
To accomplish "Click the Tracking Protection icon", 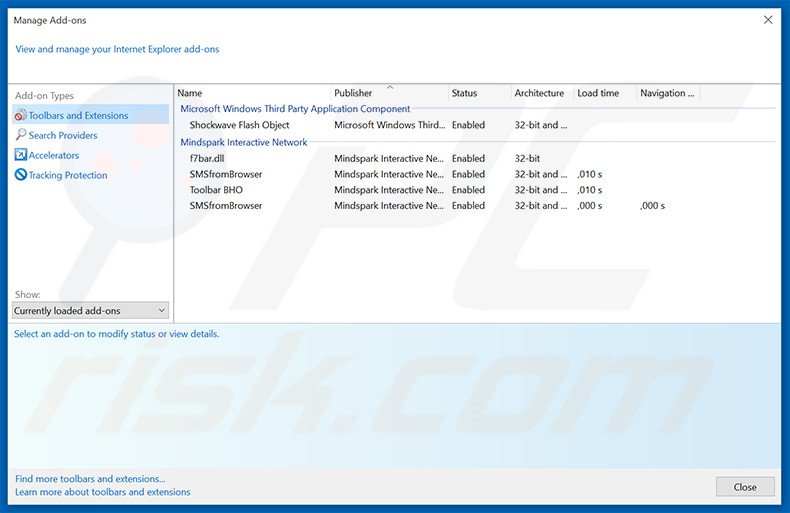I will tap(21, 174).
